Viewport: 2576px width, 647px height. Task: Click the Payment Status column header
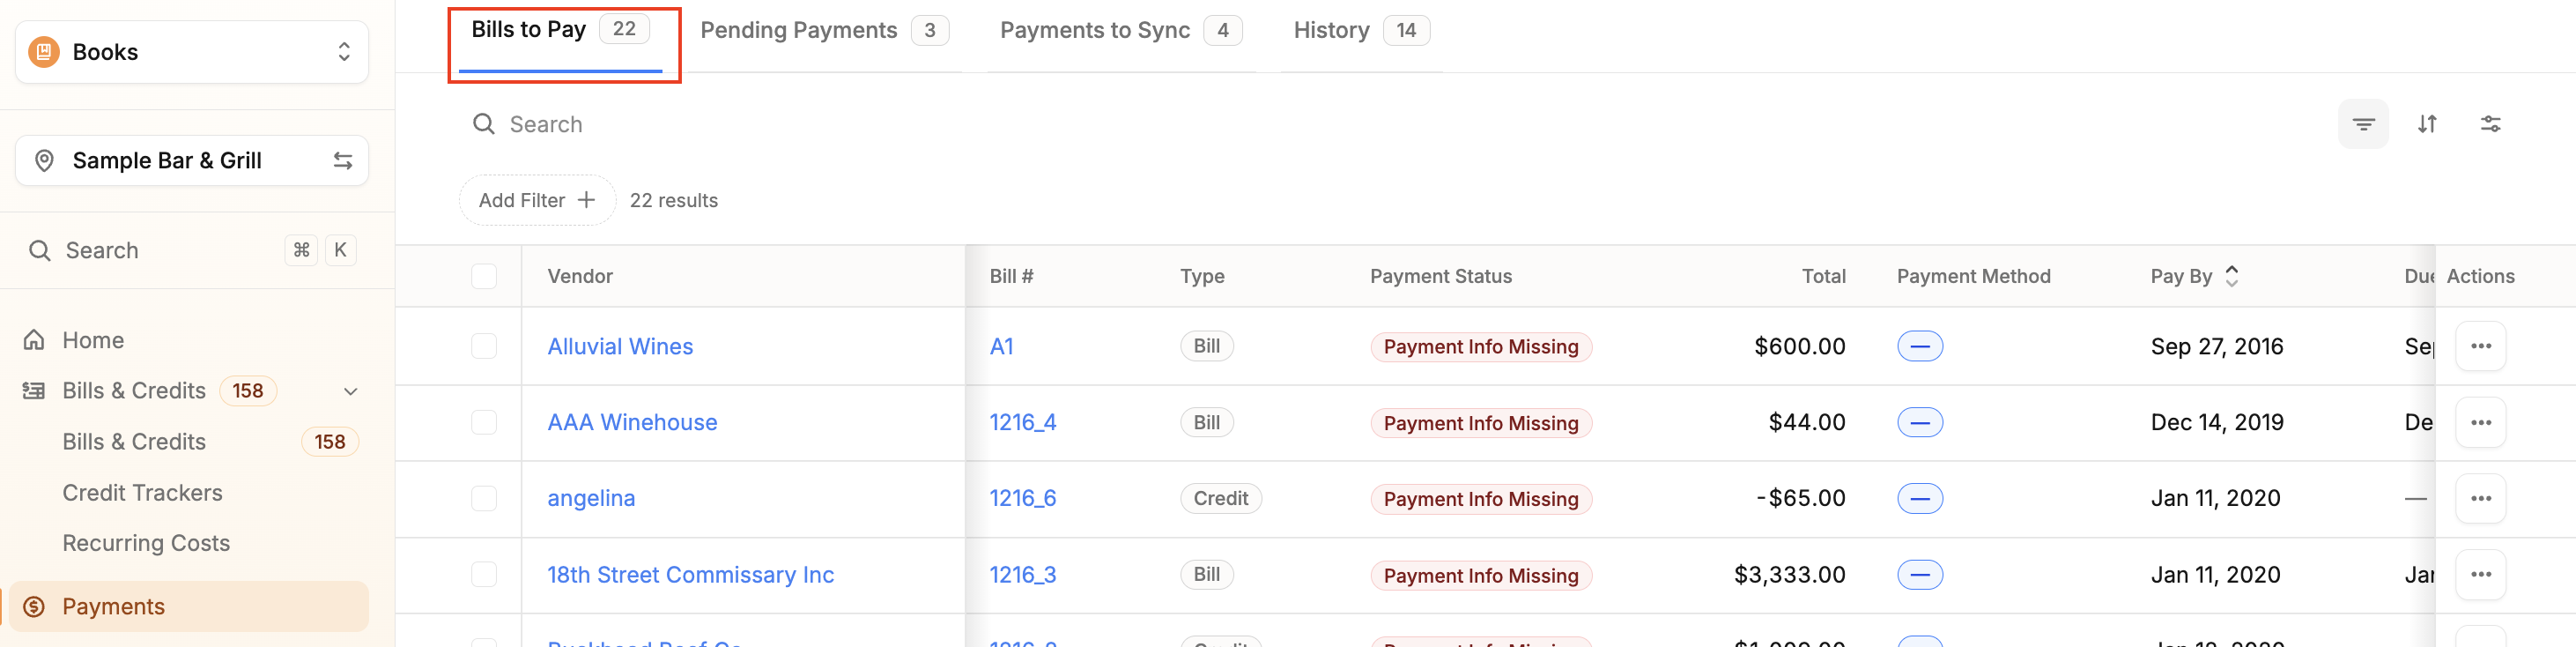click(1440, 276)
